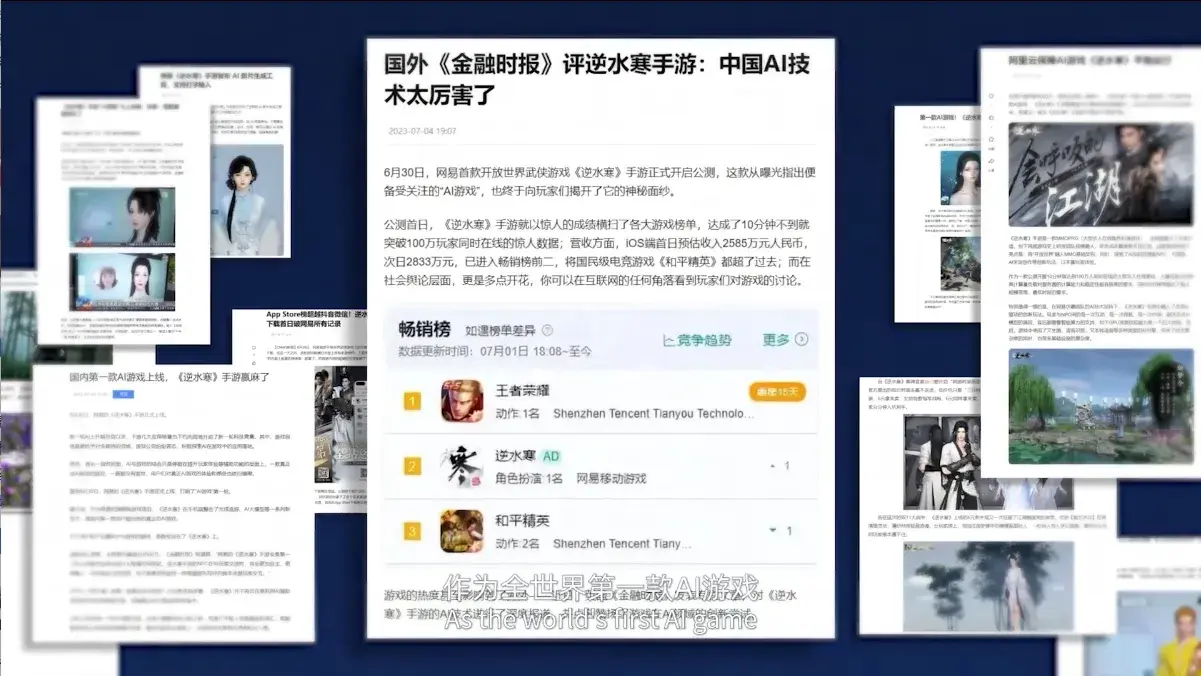Open the willow tree landscape image in 阿里云 article
This screenshot has height=676, width=1201.
(1100, 406)
